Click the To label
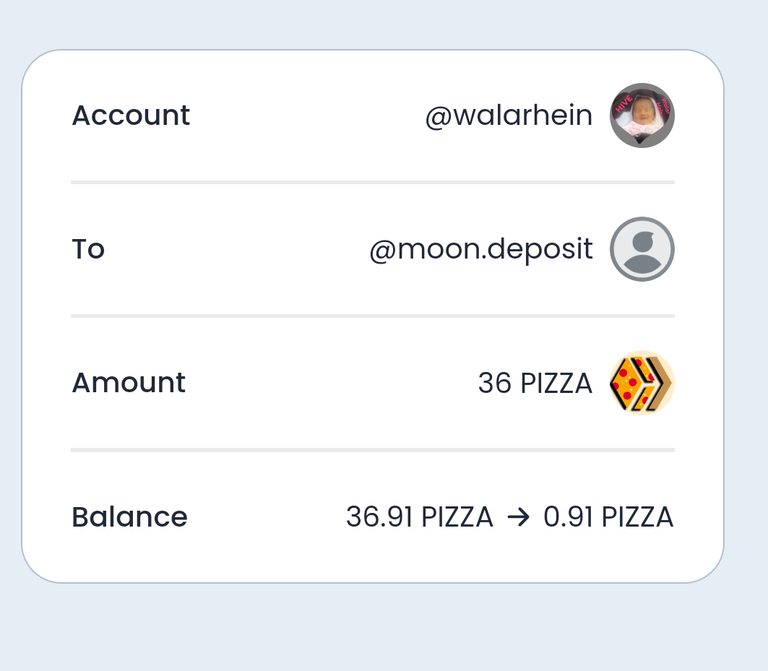Image resolution: width=768 pixels, height=671 pixels. (88, 249)
